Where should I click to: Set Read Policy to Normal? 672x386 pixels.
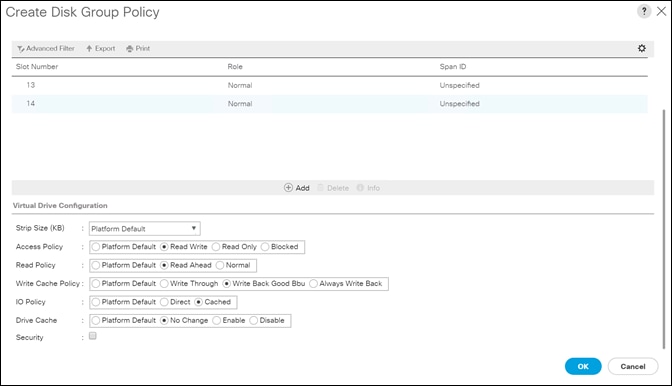click(x=220, y=265)
